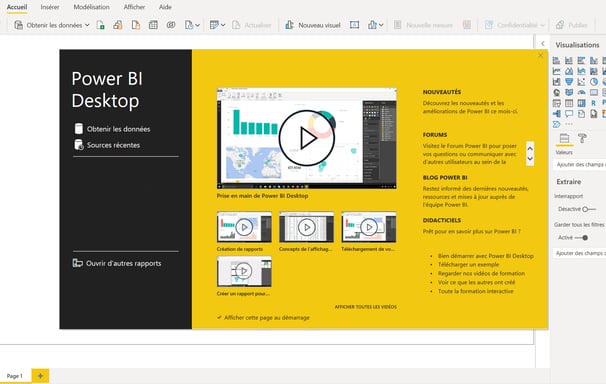Image resolution: width=606 pixels, height=384 pixels.
Task: Open the Modélisation ribbon tab
Action: 92,7
